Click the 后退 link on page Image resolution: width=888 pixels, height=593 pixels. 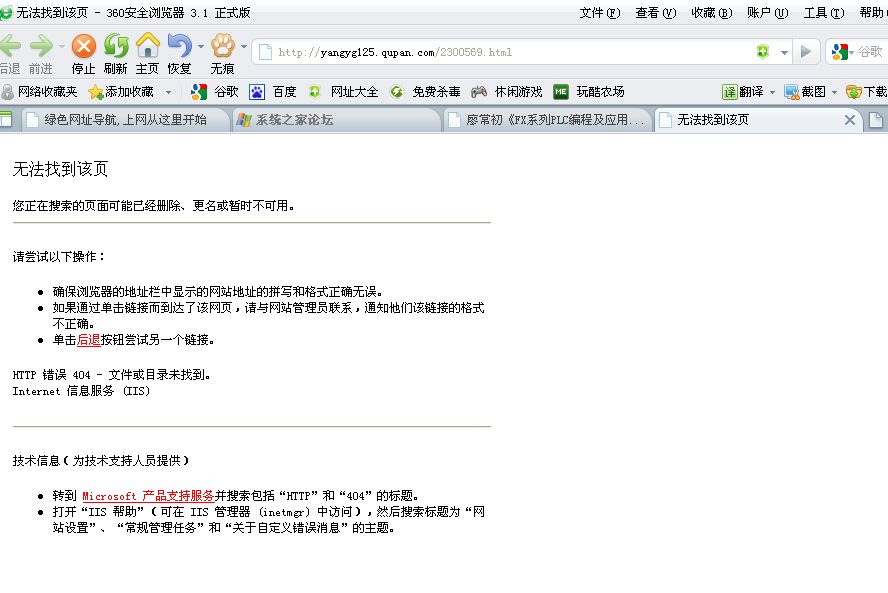(88, 339)
